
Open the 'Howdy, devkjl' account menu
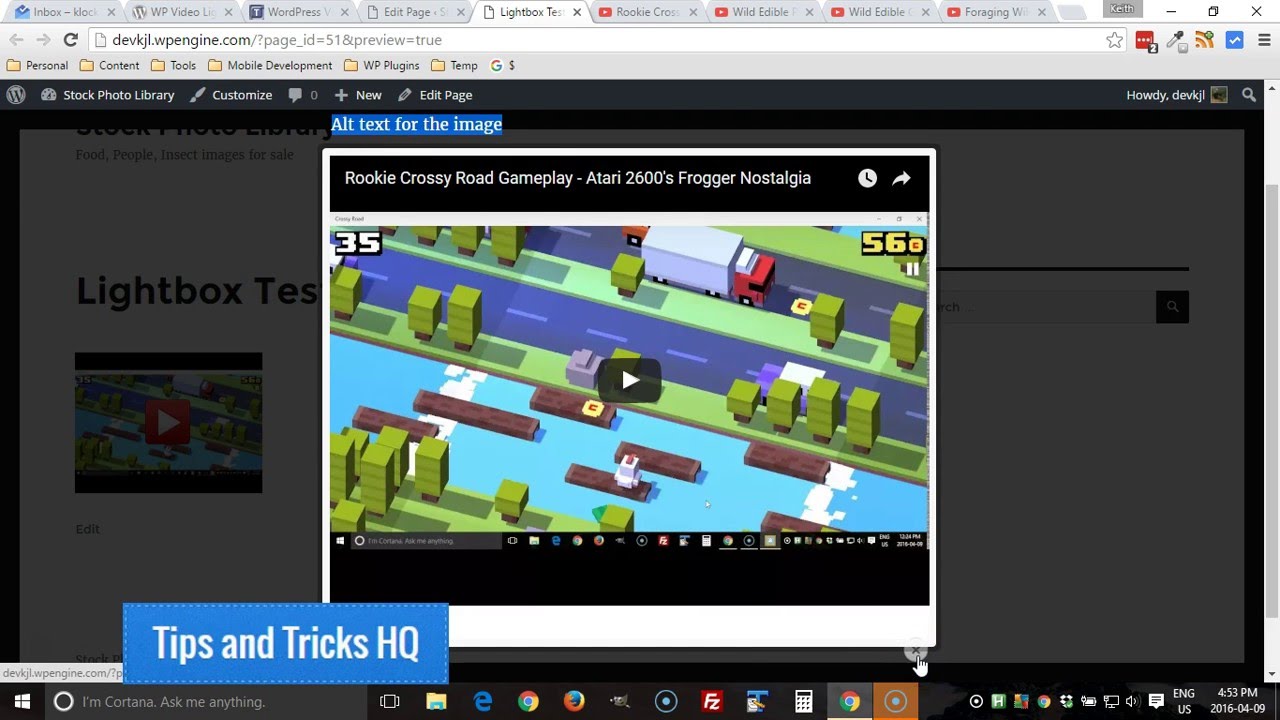(1177, 95)
